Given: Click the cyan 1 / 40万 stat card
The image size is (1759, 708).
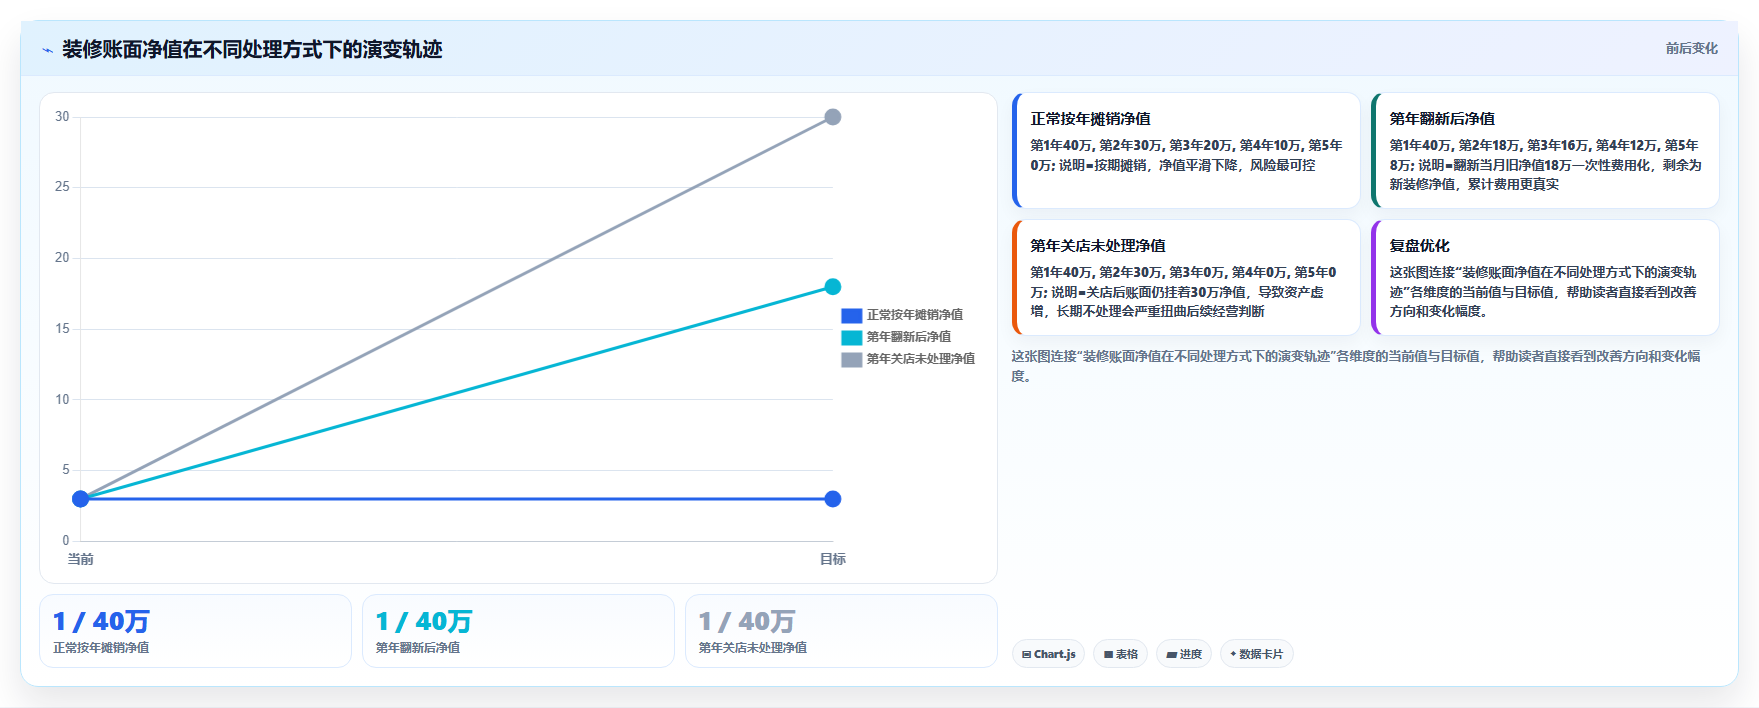Looking at the screenshot, I should 518,631.
